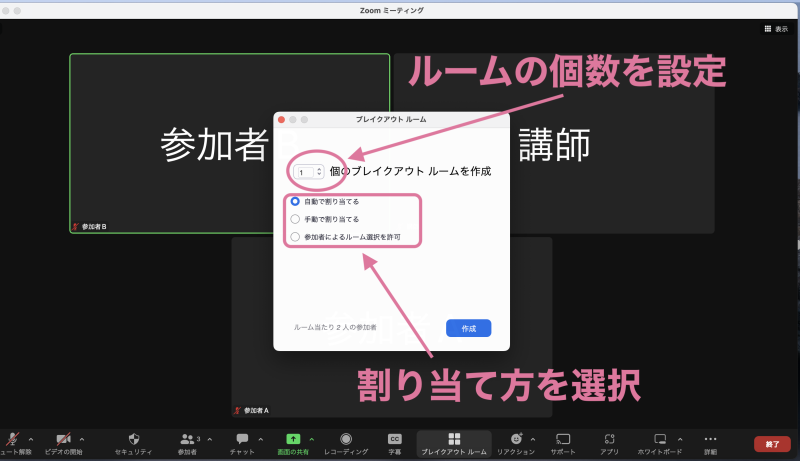This screenshot has width=800, height=461.
Task: Start video with the camera icon
Action: (63, 439)
